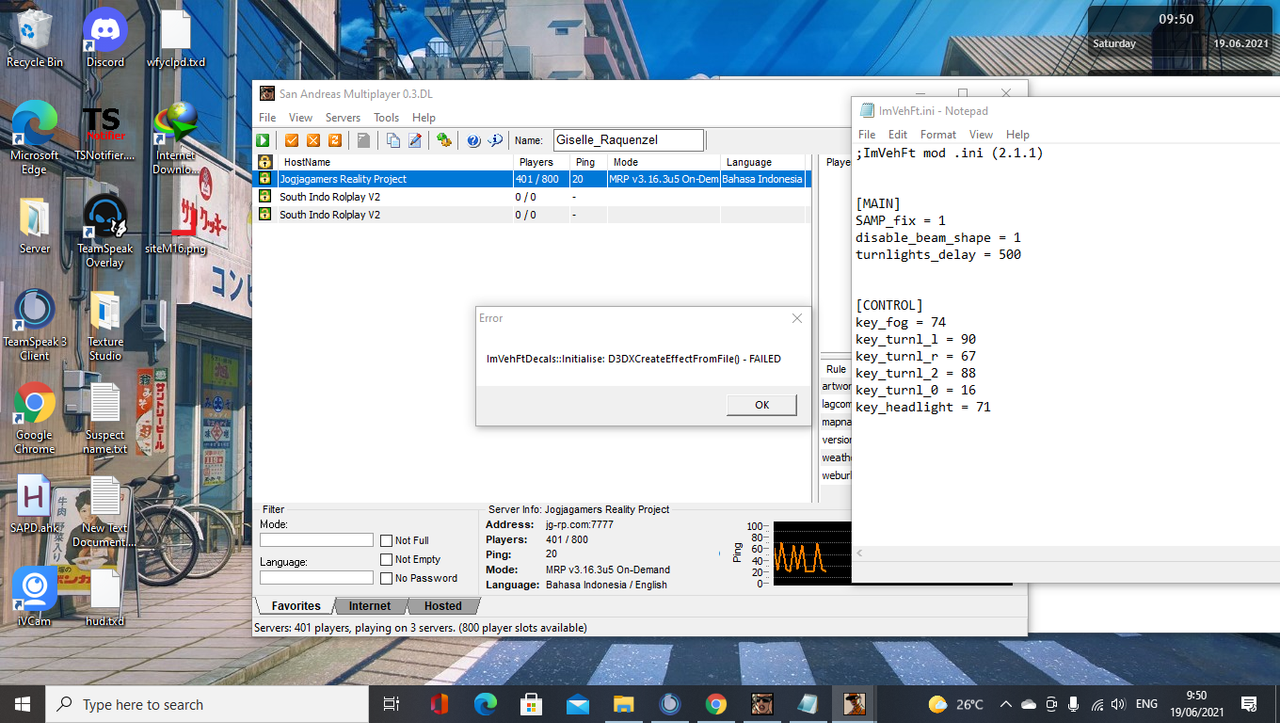
Task: Select the Suspect name.txt desktop file
Action: click(x=105, y=418)
